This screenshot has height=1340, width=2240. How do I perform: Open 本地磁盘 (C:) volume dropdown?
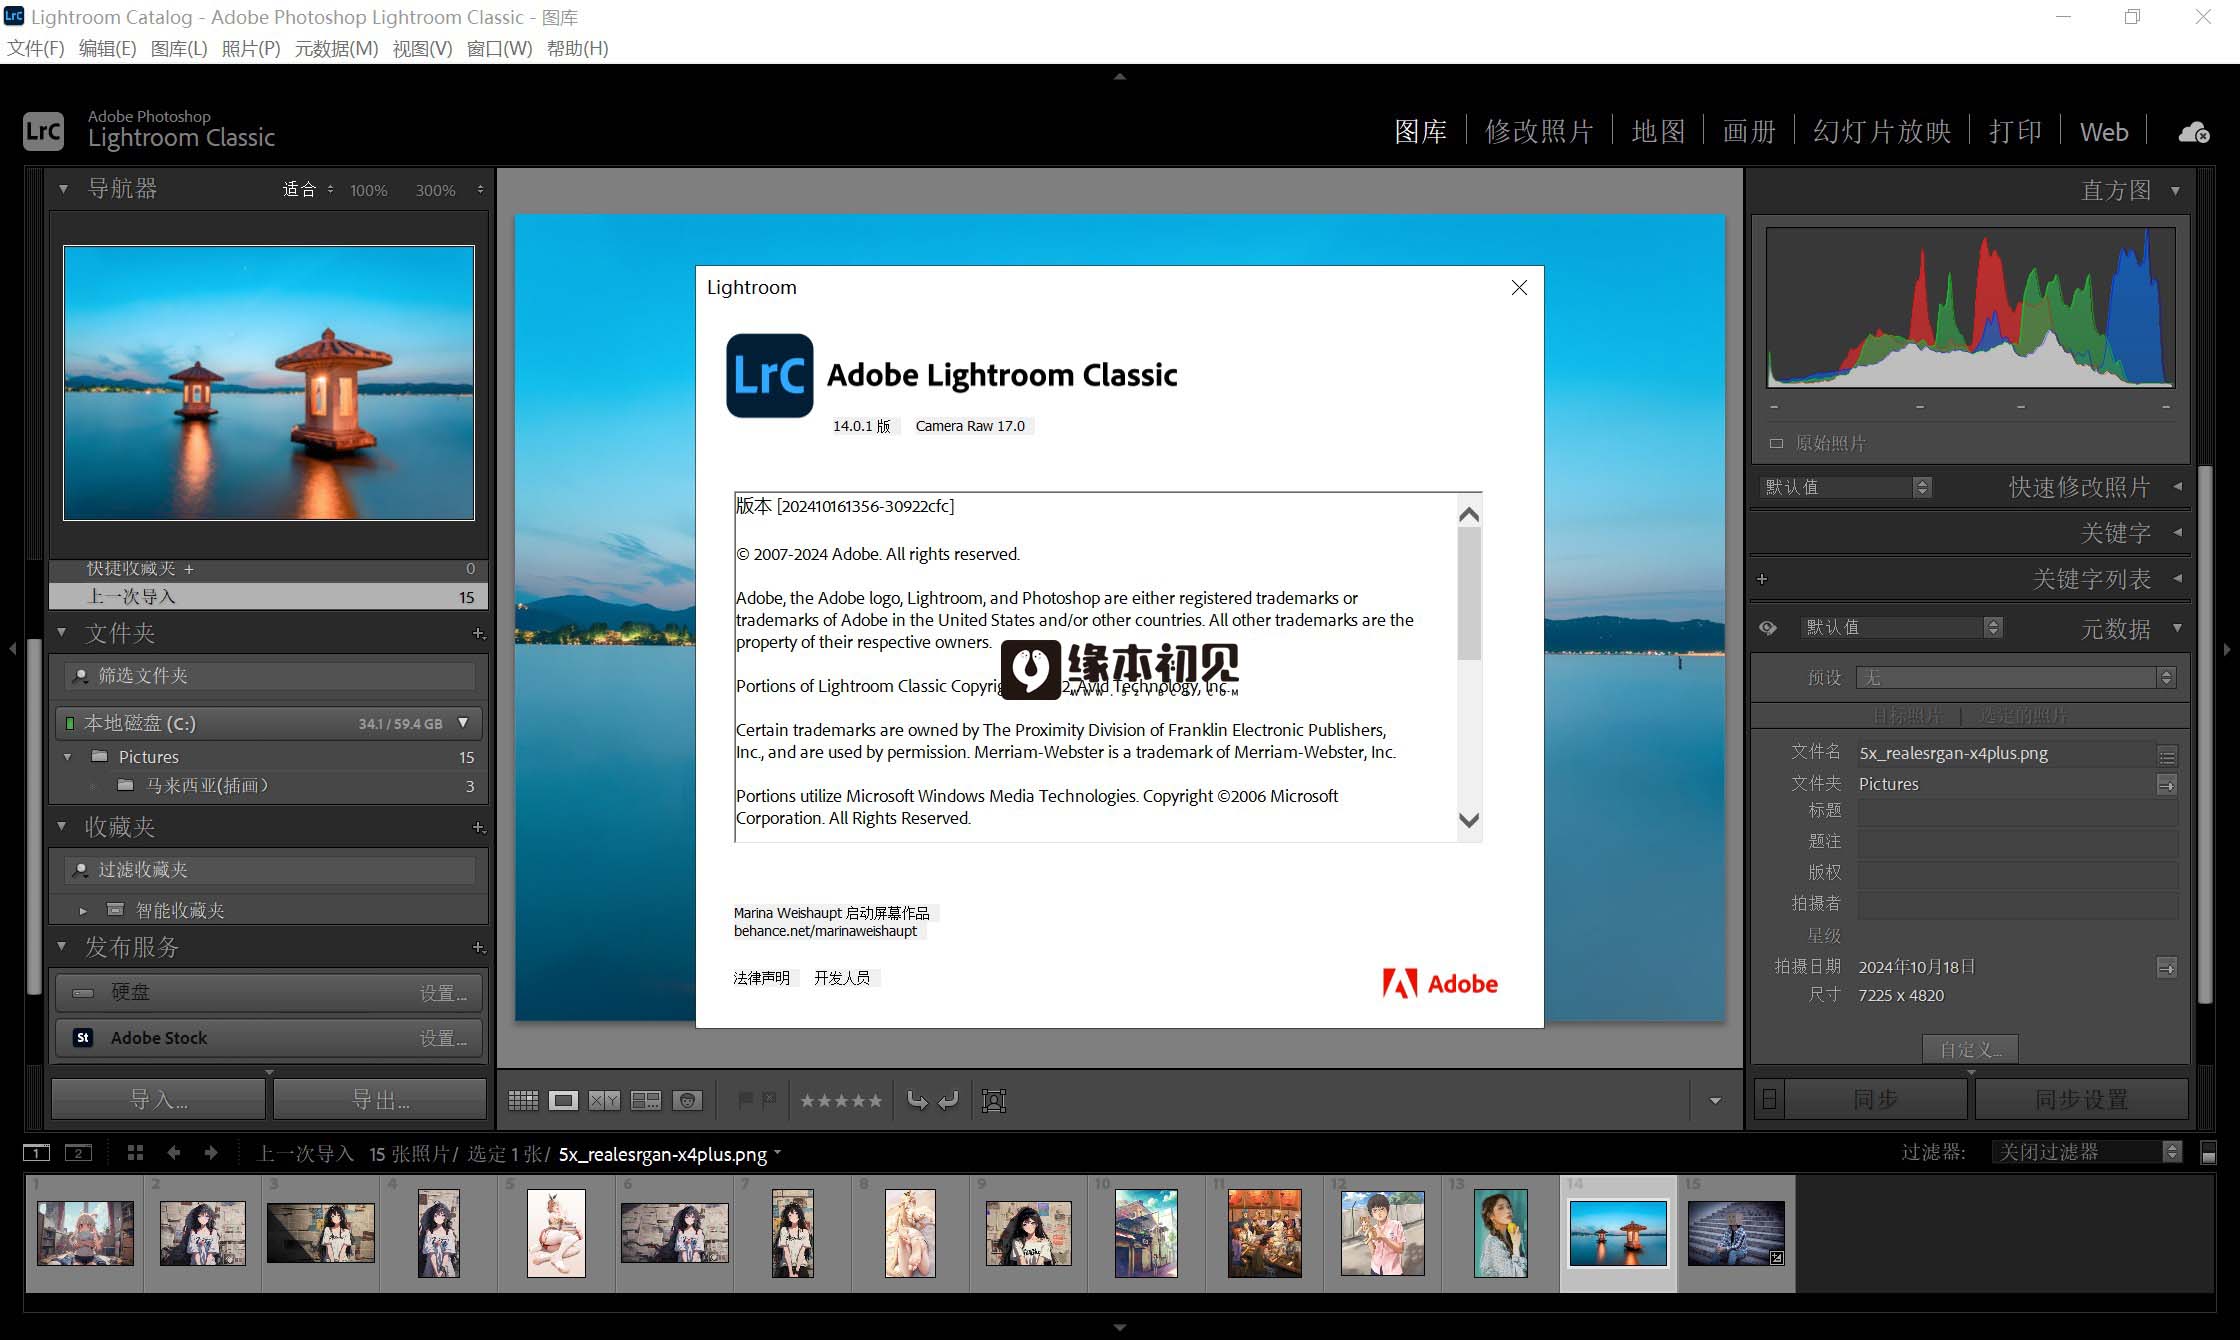(463, 723)
